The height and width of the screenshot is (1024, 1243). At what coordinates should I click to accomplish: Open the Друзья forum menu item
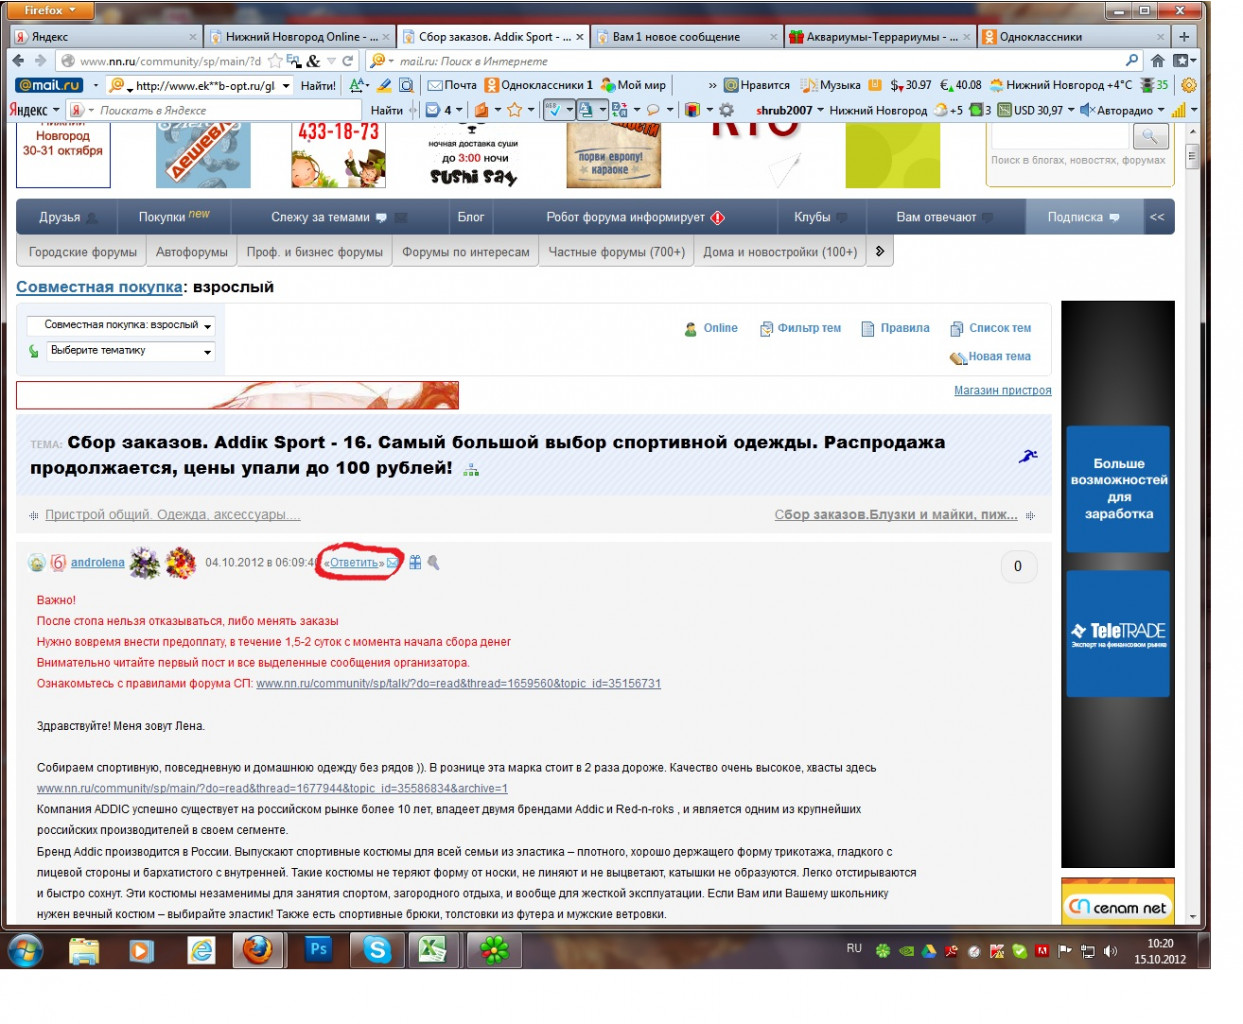tap(67, 217)
